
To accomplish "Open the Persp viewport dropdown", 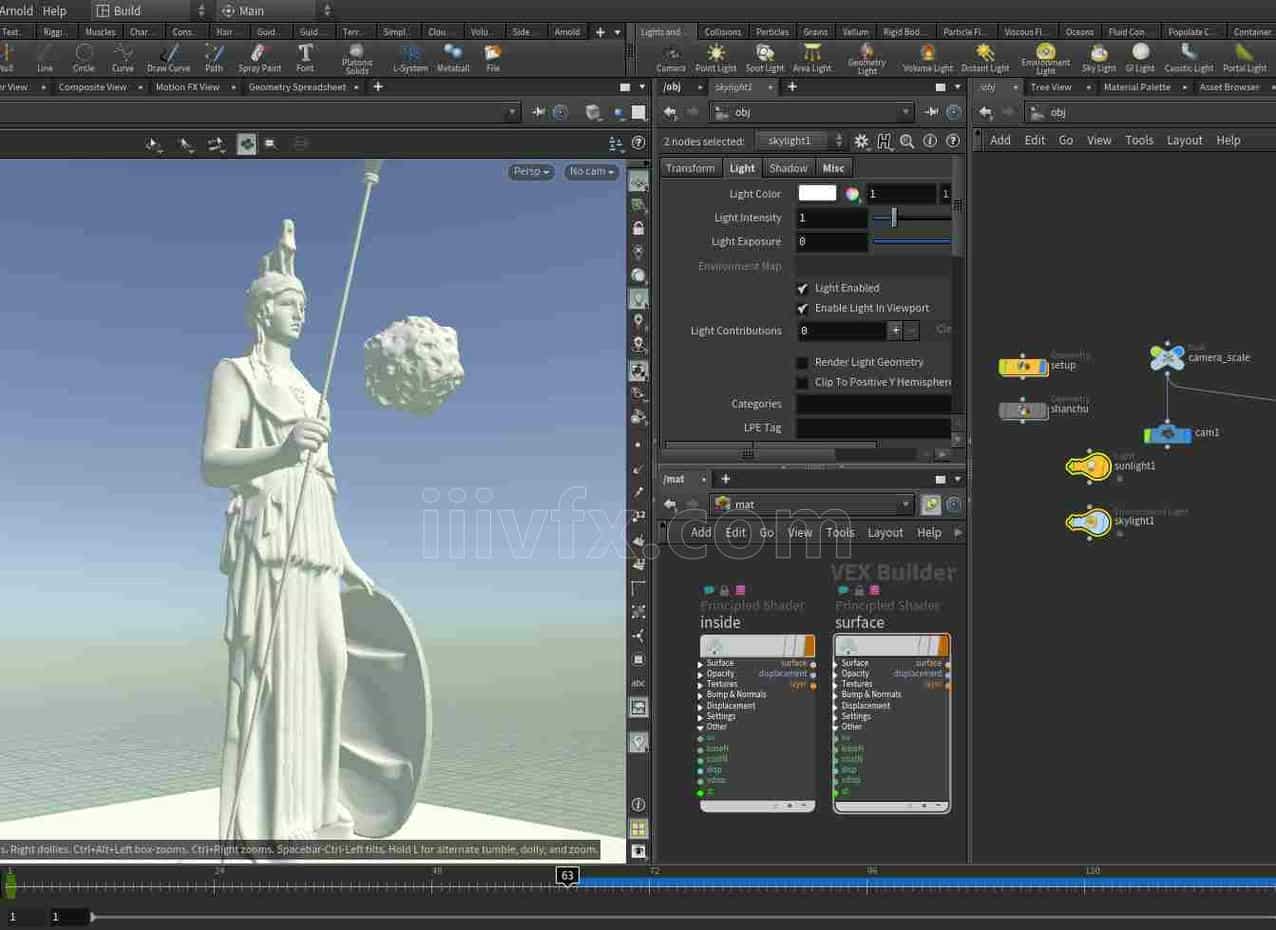I will [531, 172].
